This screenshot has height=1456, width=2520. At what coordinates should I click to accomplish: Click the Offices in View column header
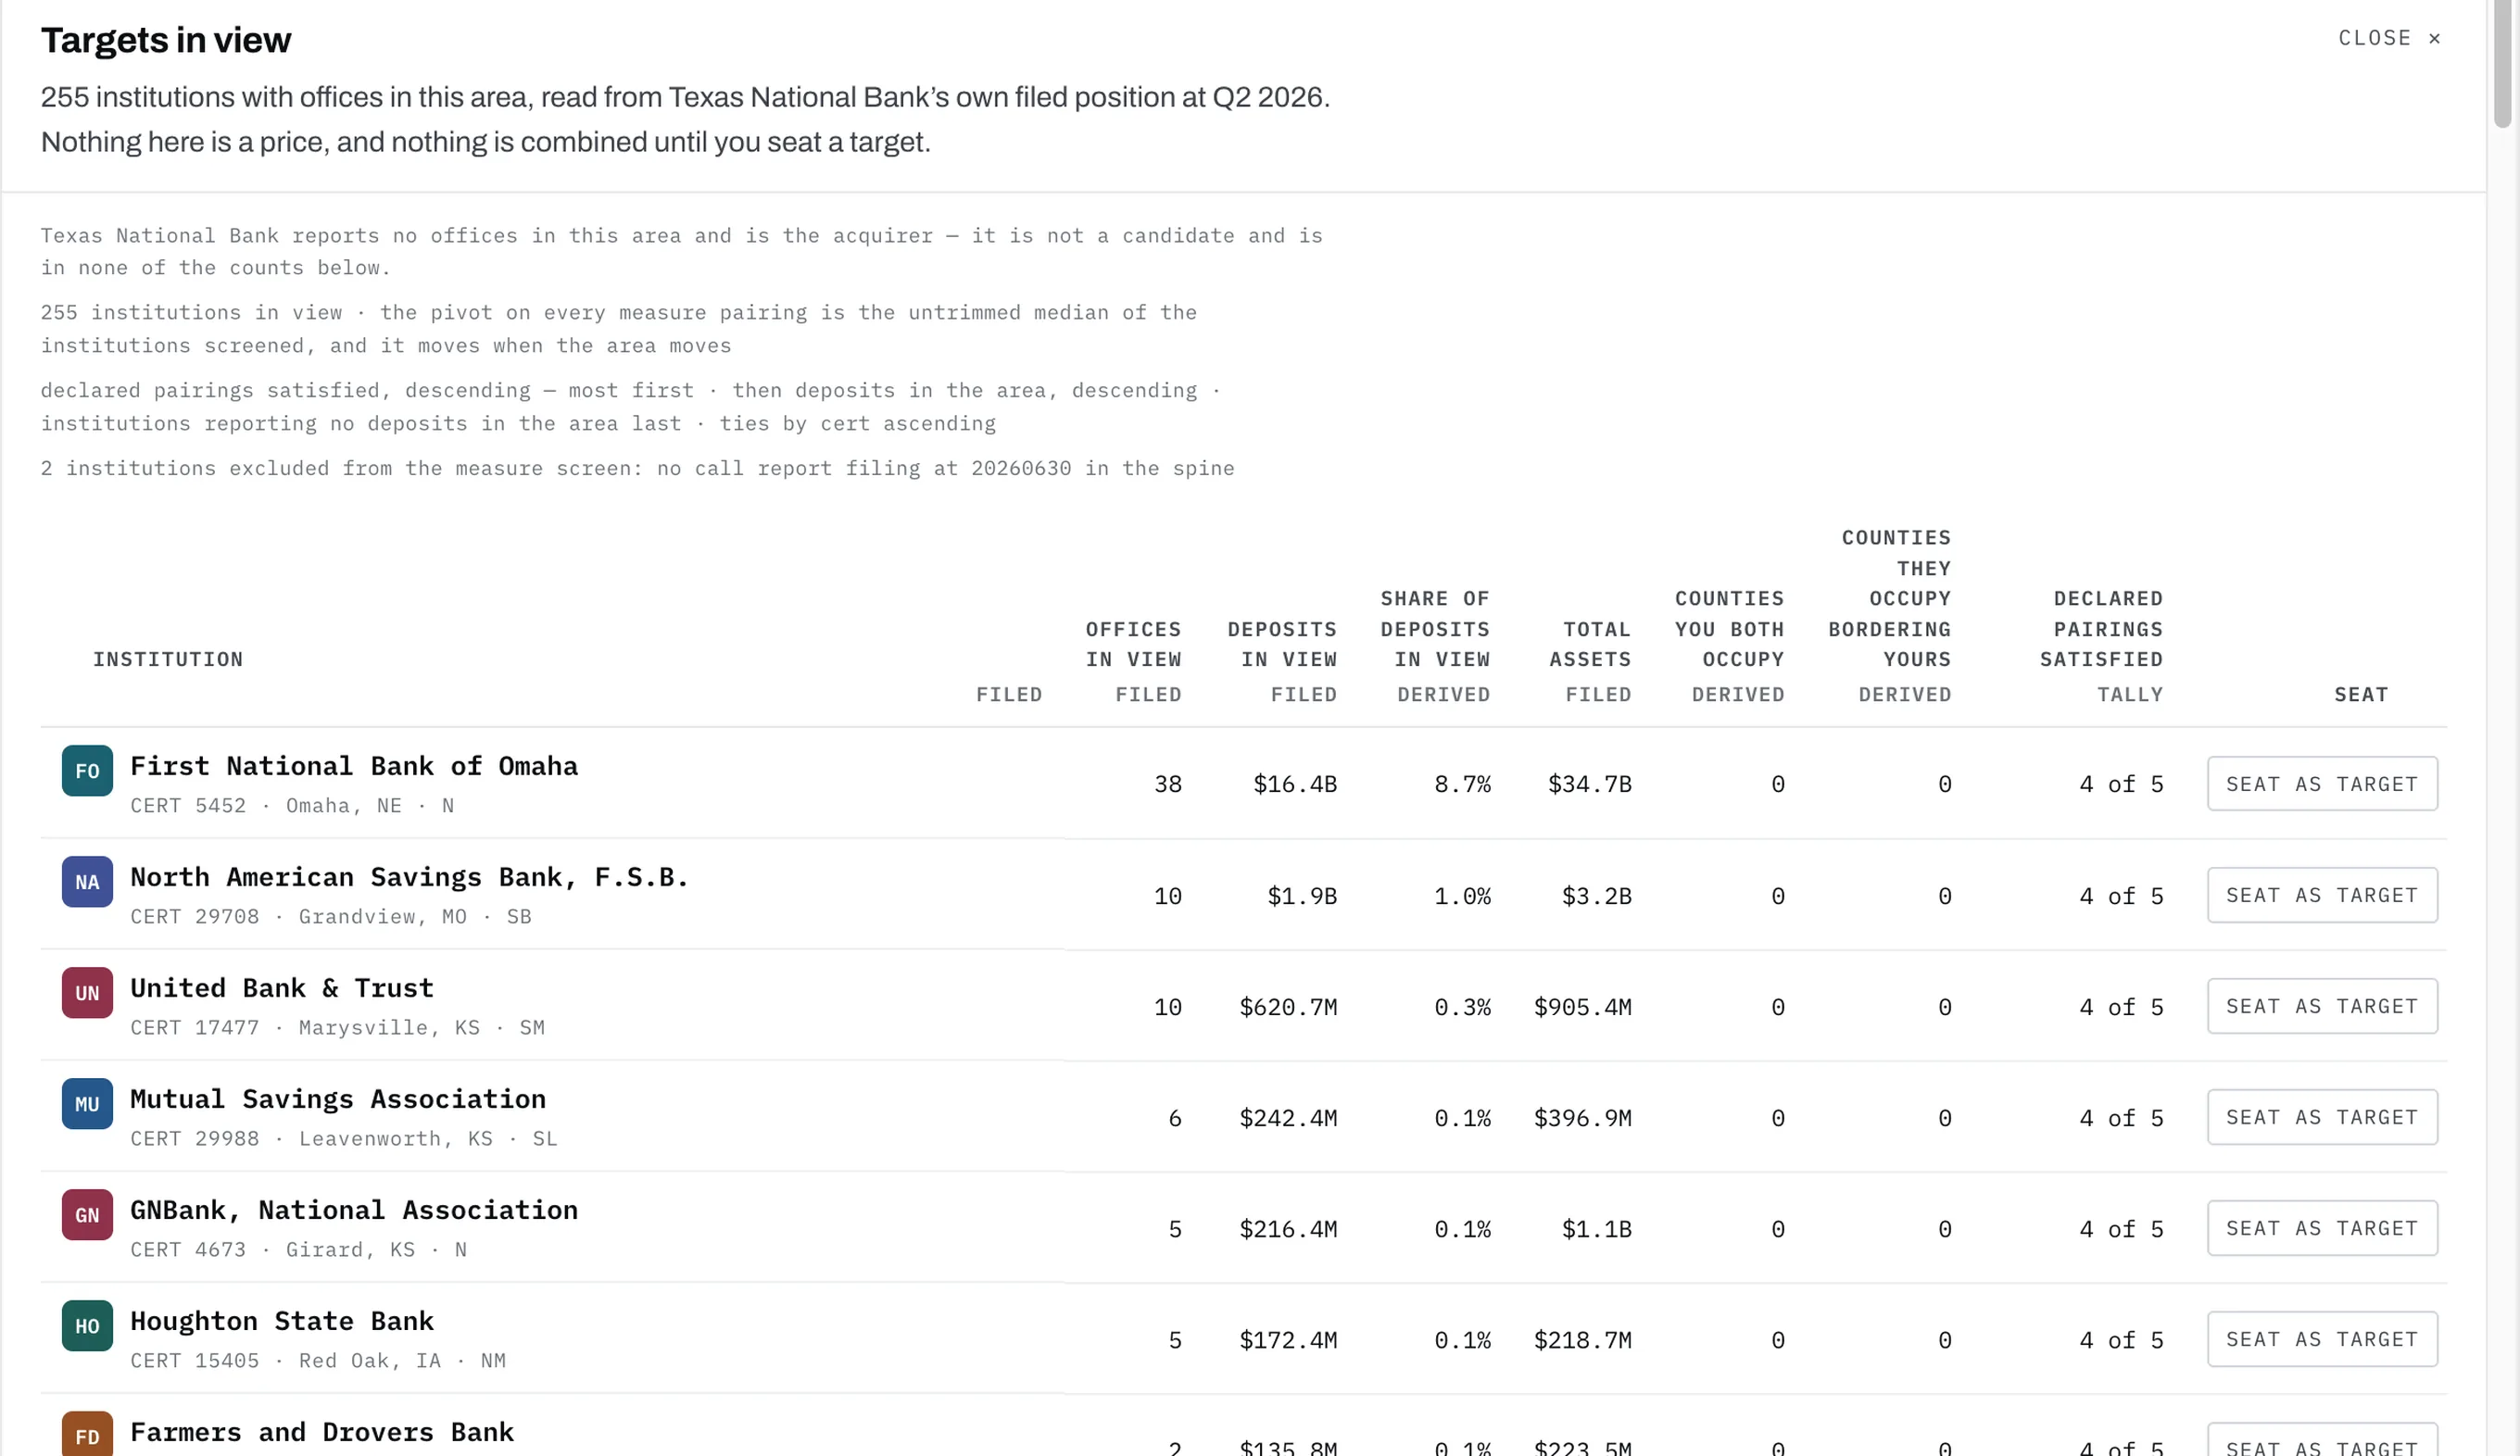(x=1133, y=644)
